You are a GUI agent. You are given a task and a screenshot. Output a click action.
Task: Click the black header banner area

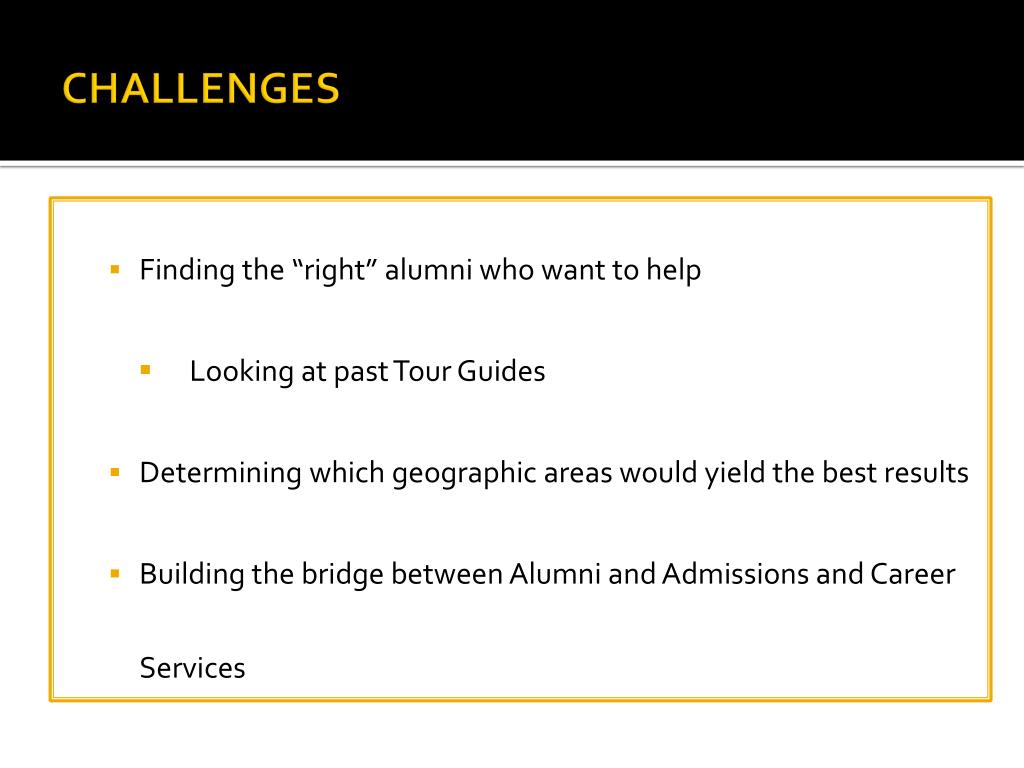coord(512,80)
